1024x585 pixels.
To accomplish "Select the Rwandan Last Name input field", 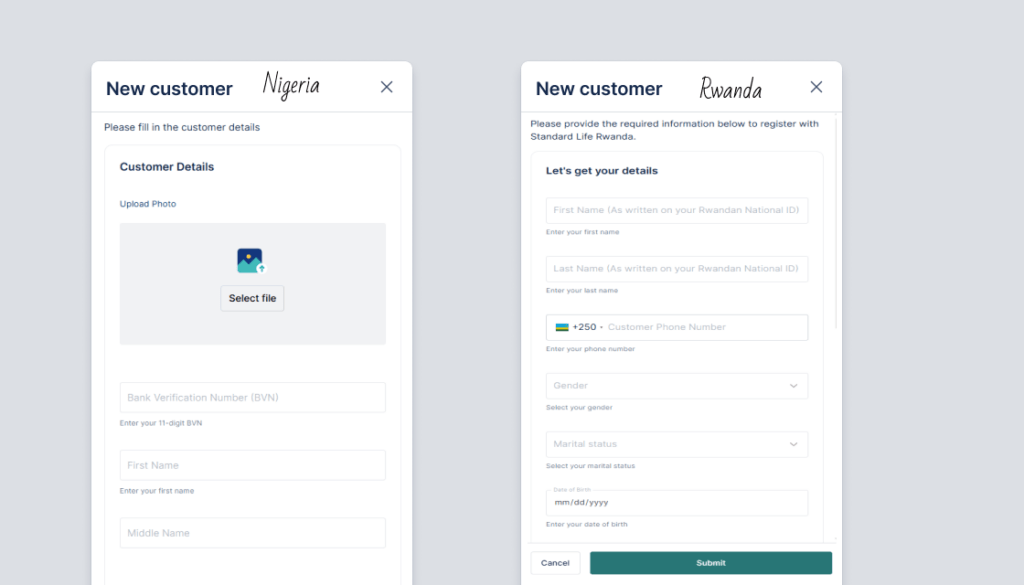I will tap(676, 269).
